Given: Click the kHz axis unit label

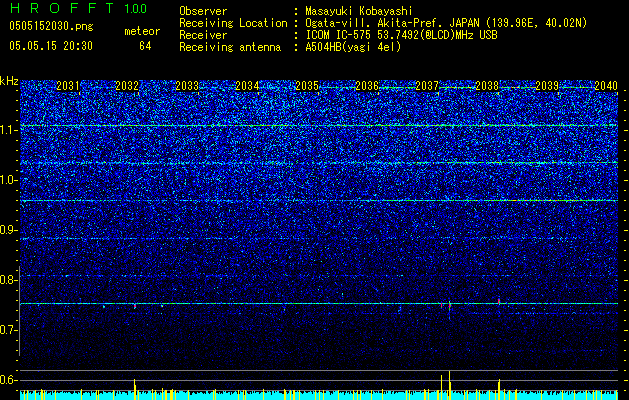Looking at the screenshot, I should [9, 81].
